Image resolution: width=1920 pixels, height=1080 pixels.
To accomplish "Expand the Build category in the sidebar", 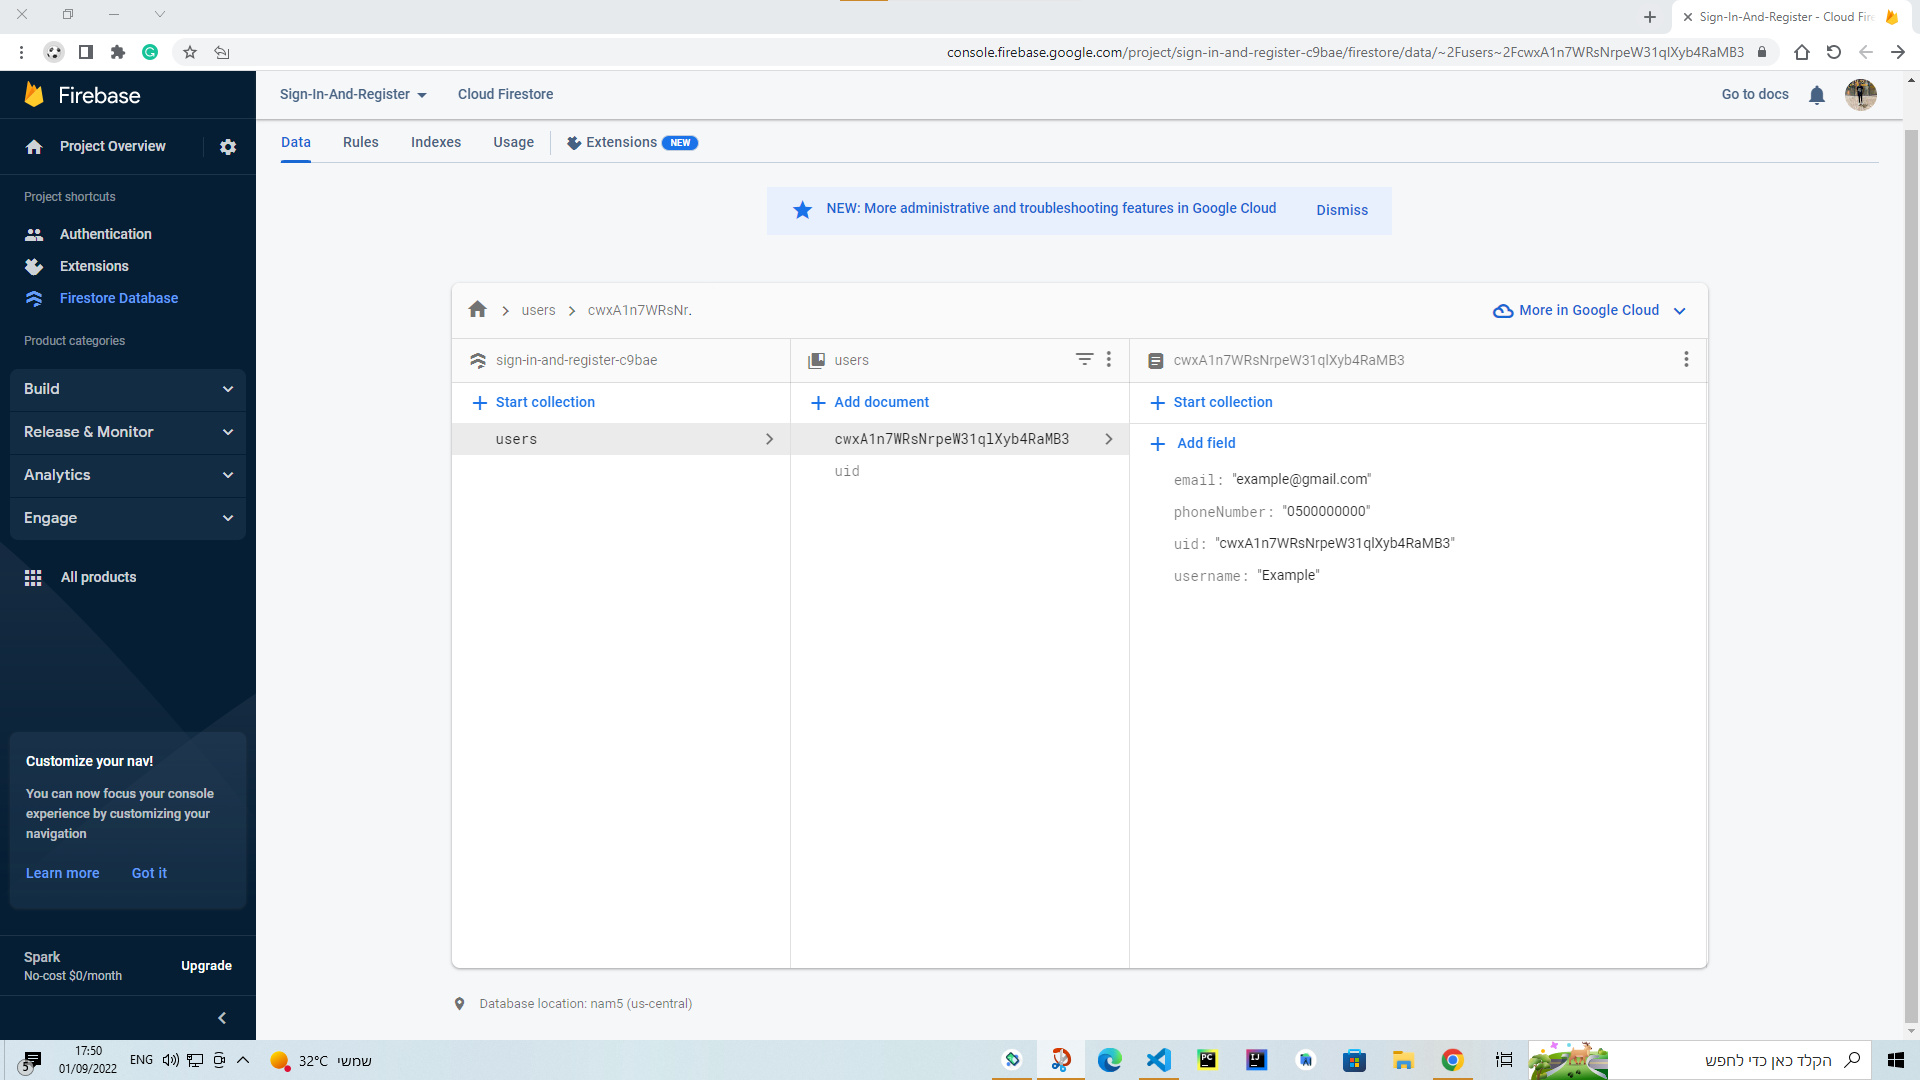I will (x=127, y=389).
